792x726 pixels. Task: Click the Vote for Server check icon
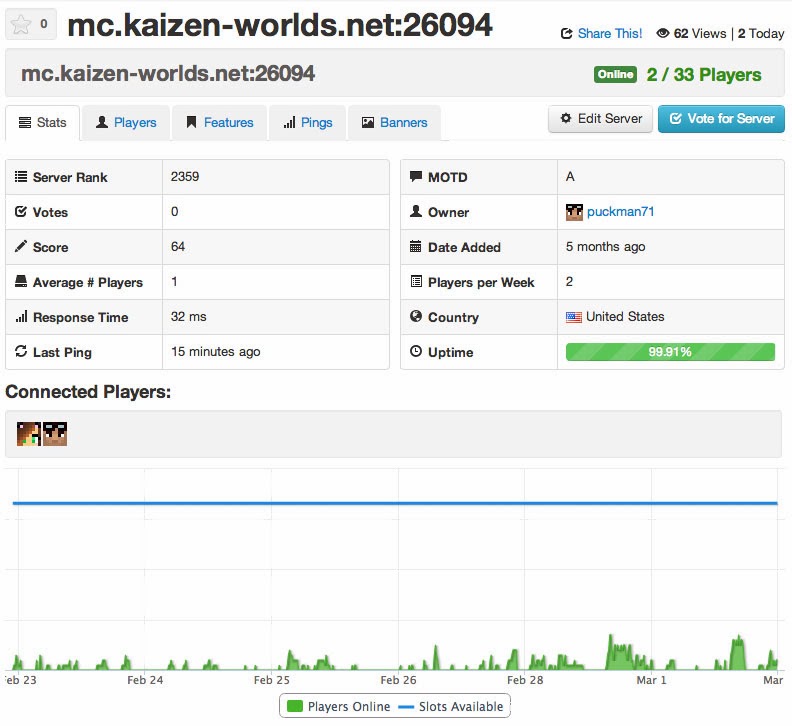[x=676, y=118]
